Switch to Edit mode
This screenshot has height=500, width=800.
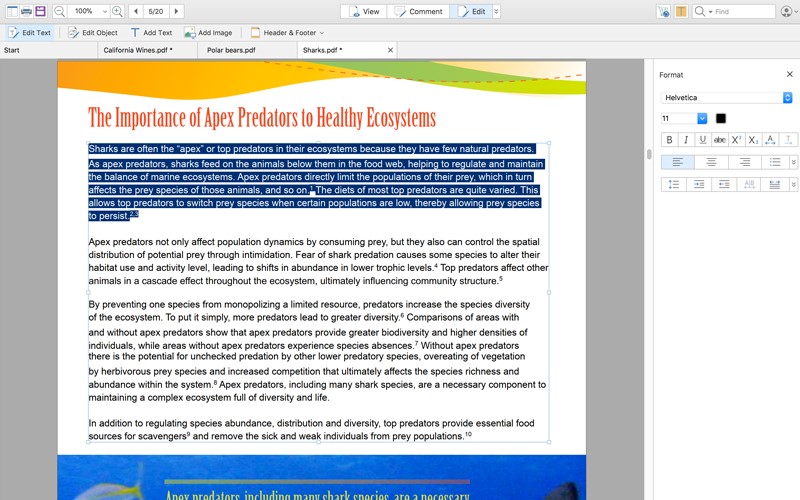pos(471,11)
